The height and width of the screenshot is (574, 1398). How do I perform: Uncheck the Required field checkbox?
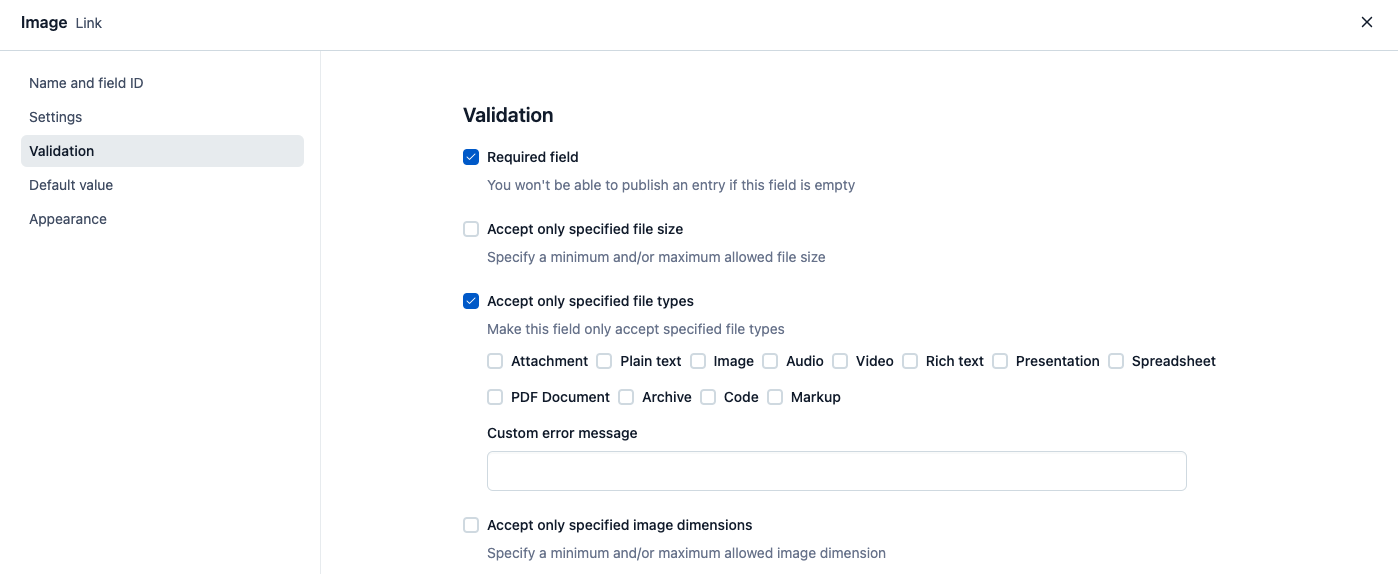471,157
